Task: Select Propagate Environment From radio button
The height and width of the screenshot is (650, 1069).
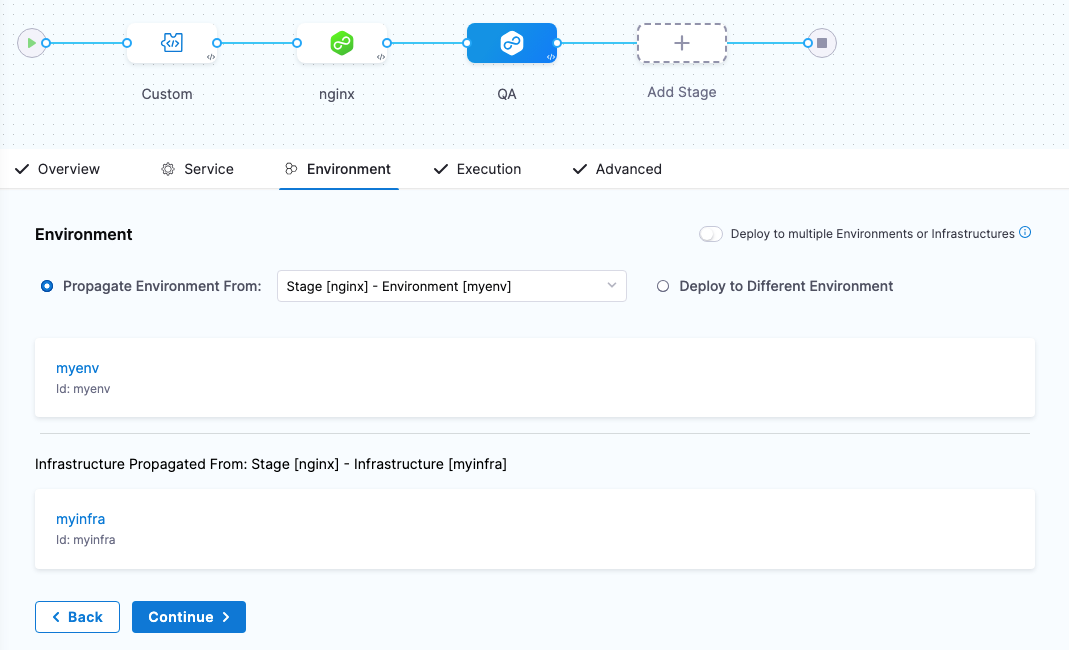Action: (47, 286)
